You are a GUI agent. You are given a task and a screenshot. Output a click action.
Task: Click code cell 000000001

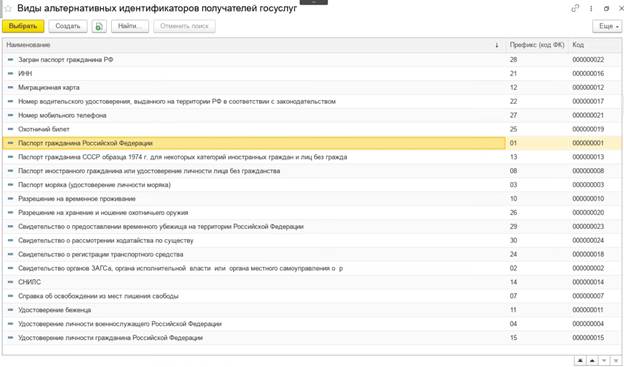point(588,143)
